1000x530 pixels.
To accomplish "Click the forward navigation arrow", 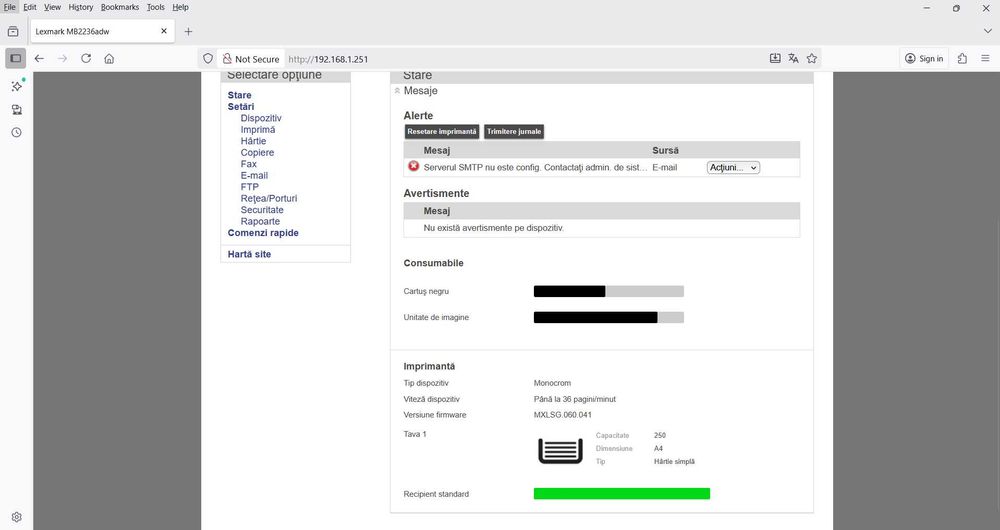I will tap(62, 59).
